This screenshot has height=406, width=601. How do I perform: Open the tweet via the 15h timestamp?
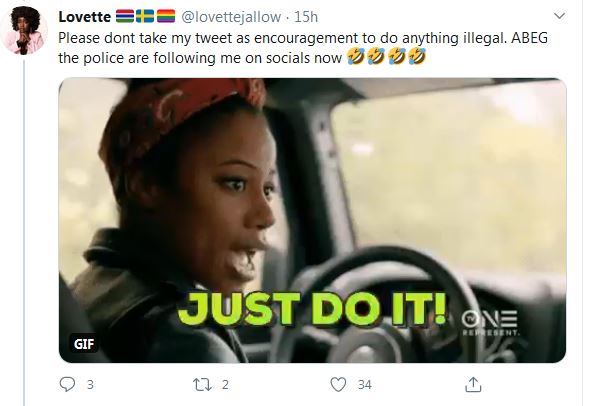[x=305, y=17]
